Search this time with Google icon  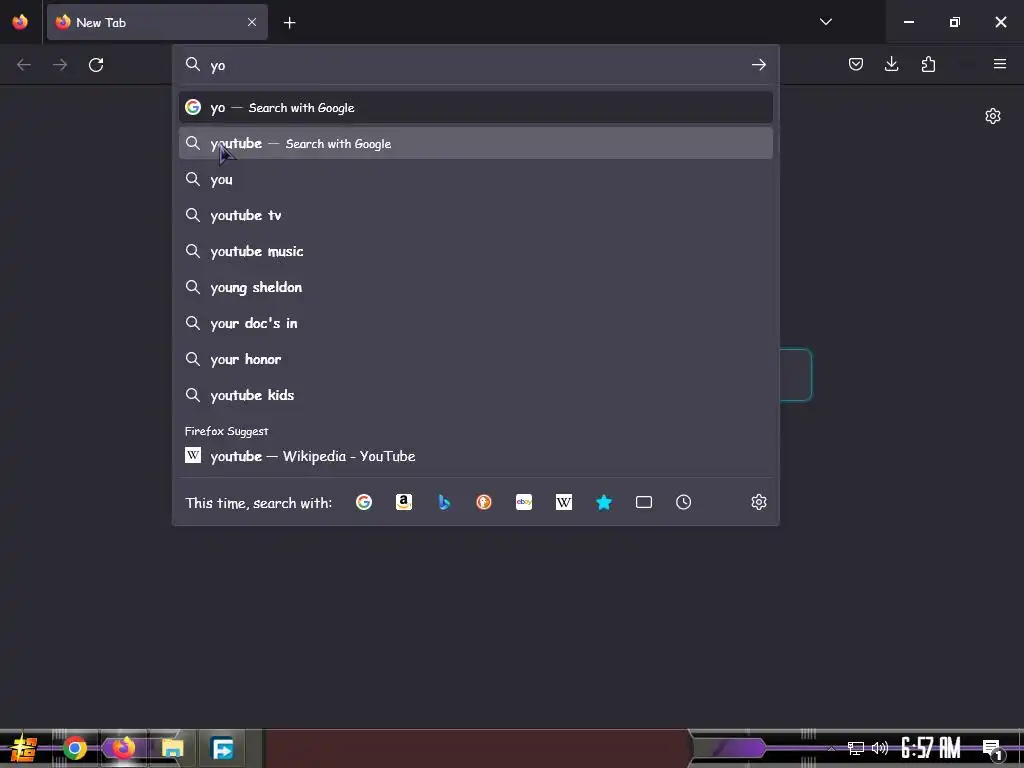tap(364, 502)
